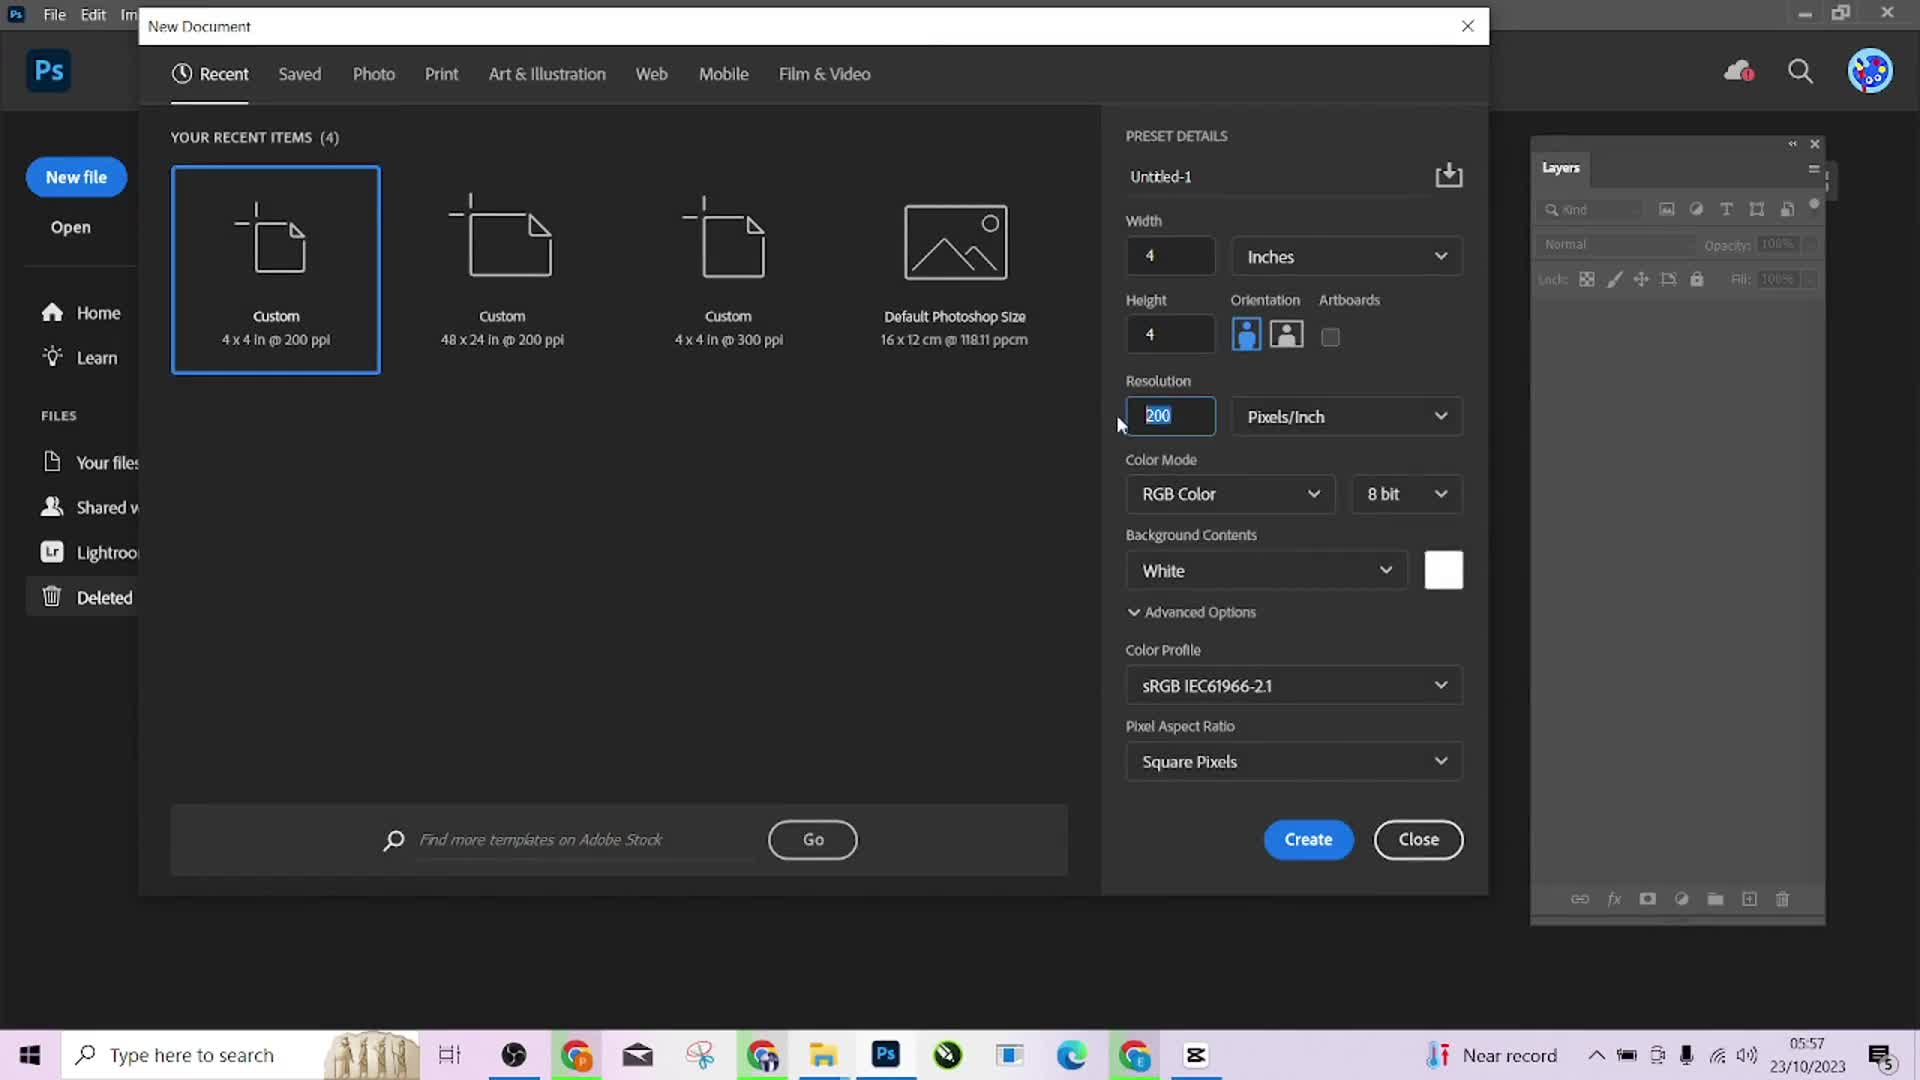
Task: Click the fx effects icon in Layers panel
Action: pos(1614,899)
